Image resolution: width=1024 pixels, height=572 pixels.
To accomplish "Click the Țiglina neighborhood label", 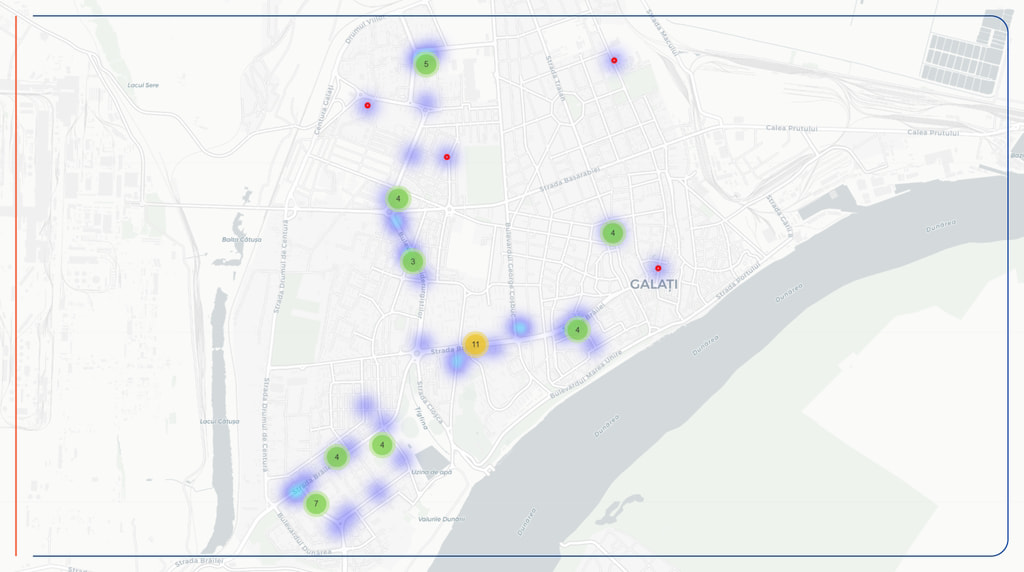I will pyautogui.click(x=422, y=418).
